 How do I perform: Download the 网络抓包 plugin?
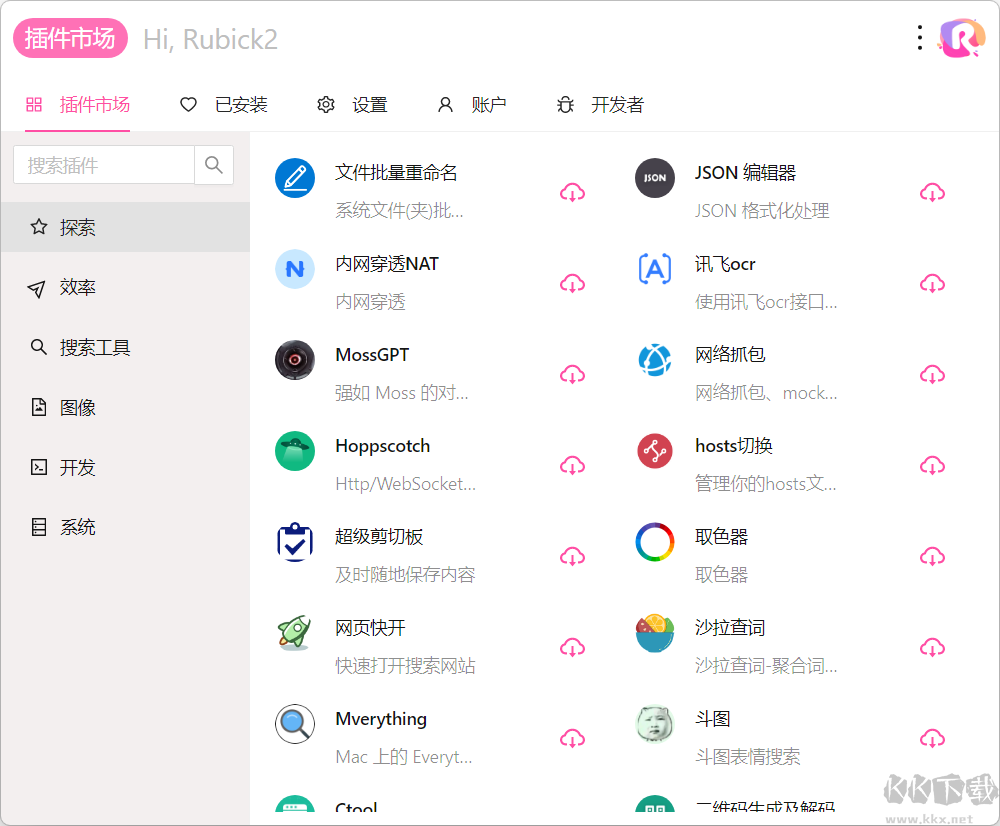point(932,374)
